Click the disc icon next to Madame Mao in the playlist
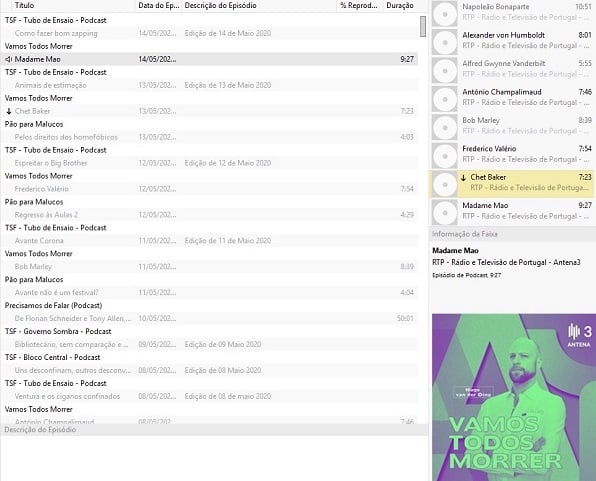The image size is (596, 481). pyautogui.click(x=445, y=213)
